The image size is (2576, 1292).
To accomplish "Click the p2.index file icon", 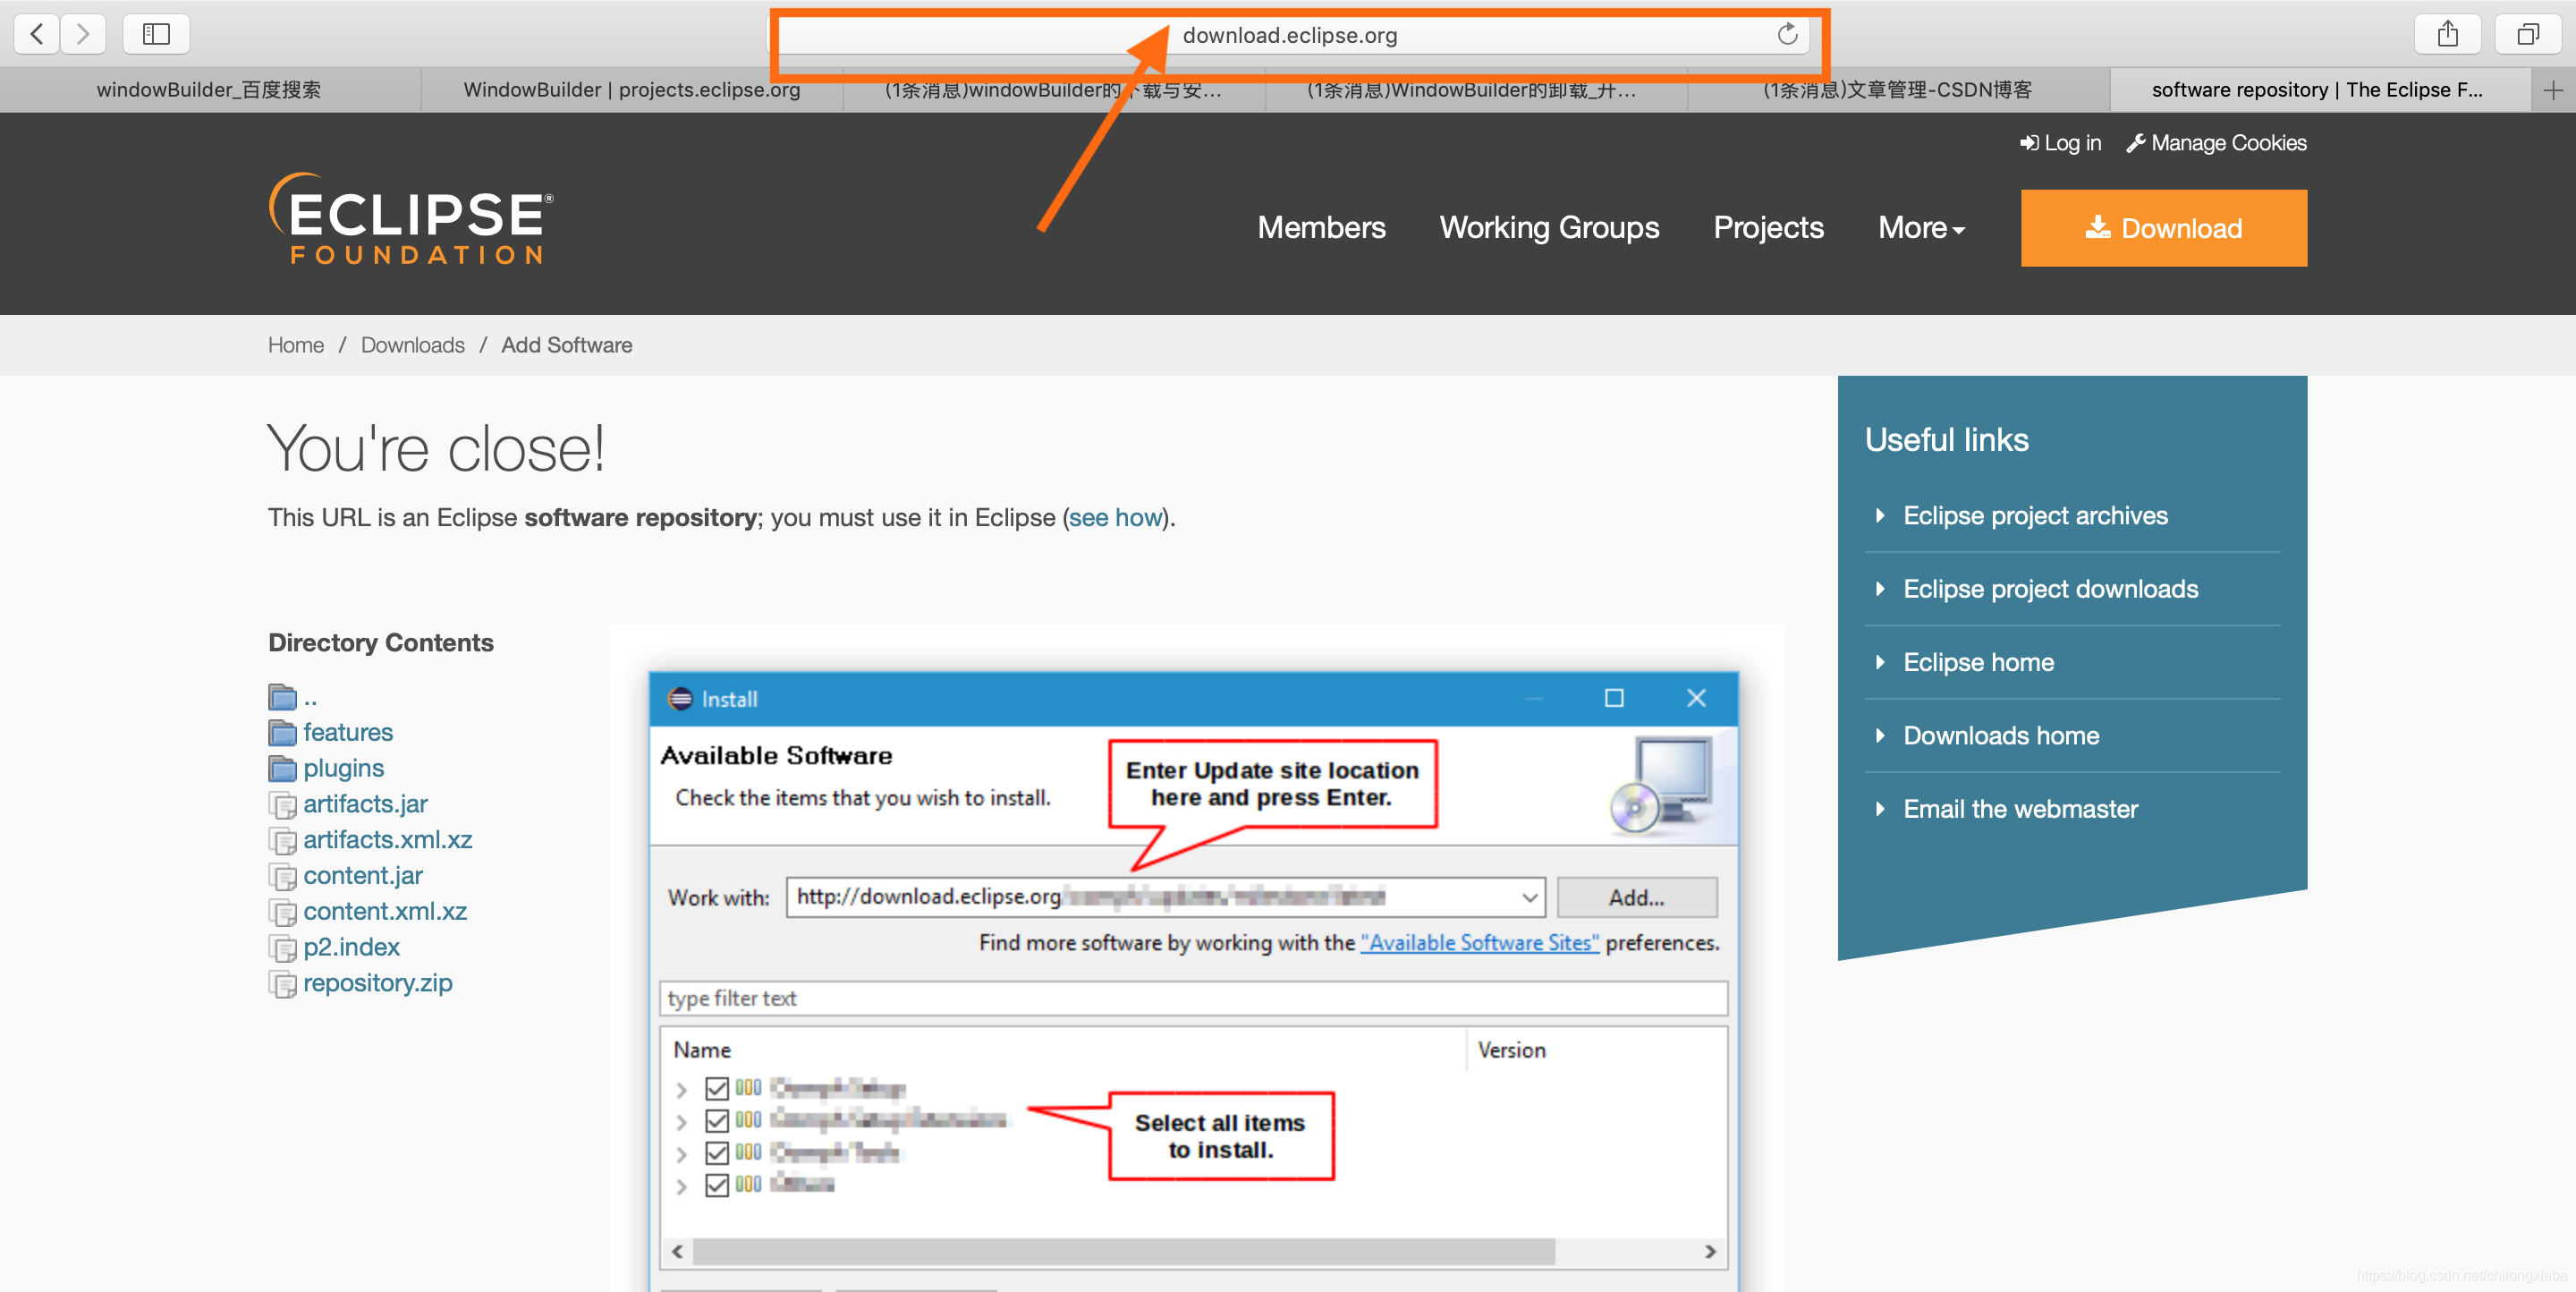I will point(283,948).
